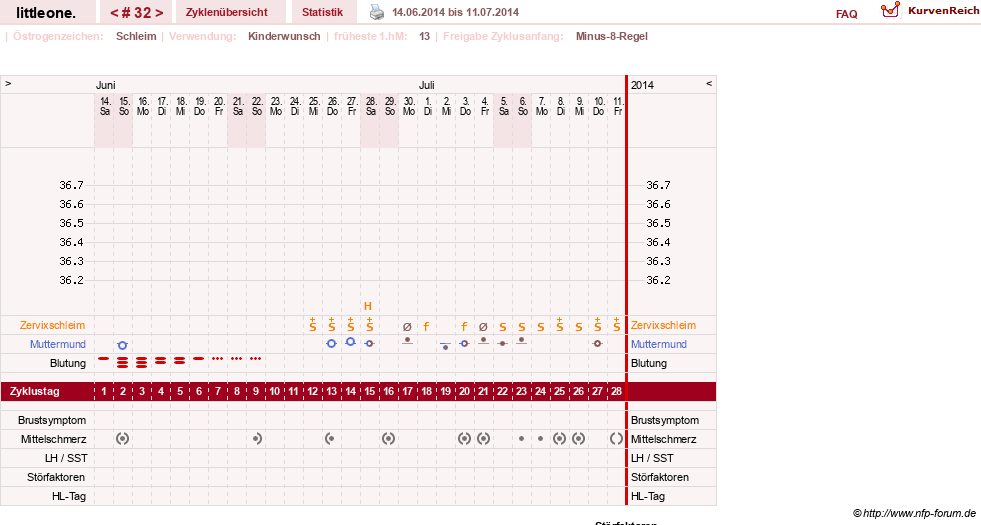The width and height of the screenshot is (981, 525).
Task: Click the S+ mucus symbol on cycle day 15
Action: pos(370,324)
